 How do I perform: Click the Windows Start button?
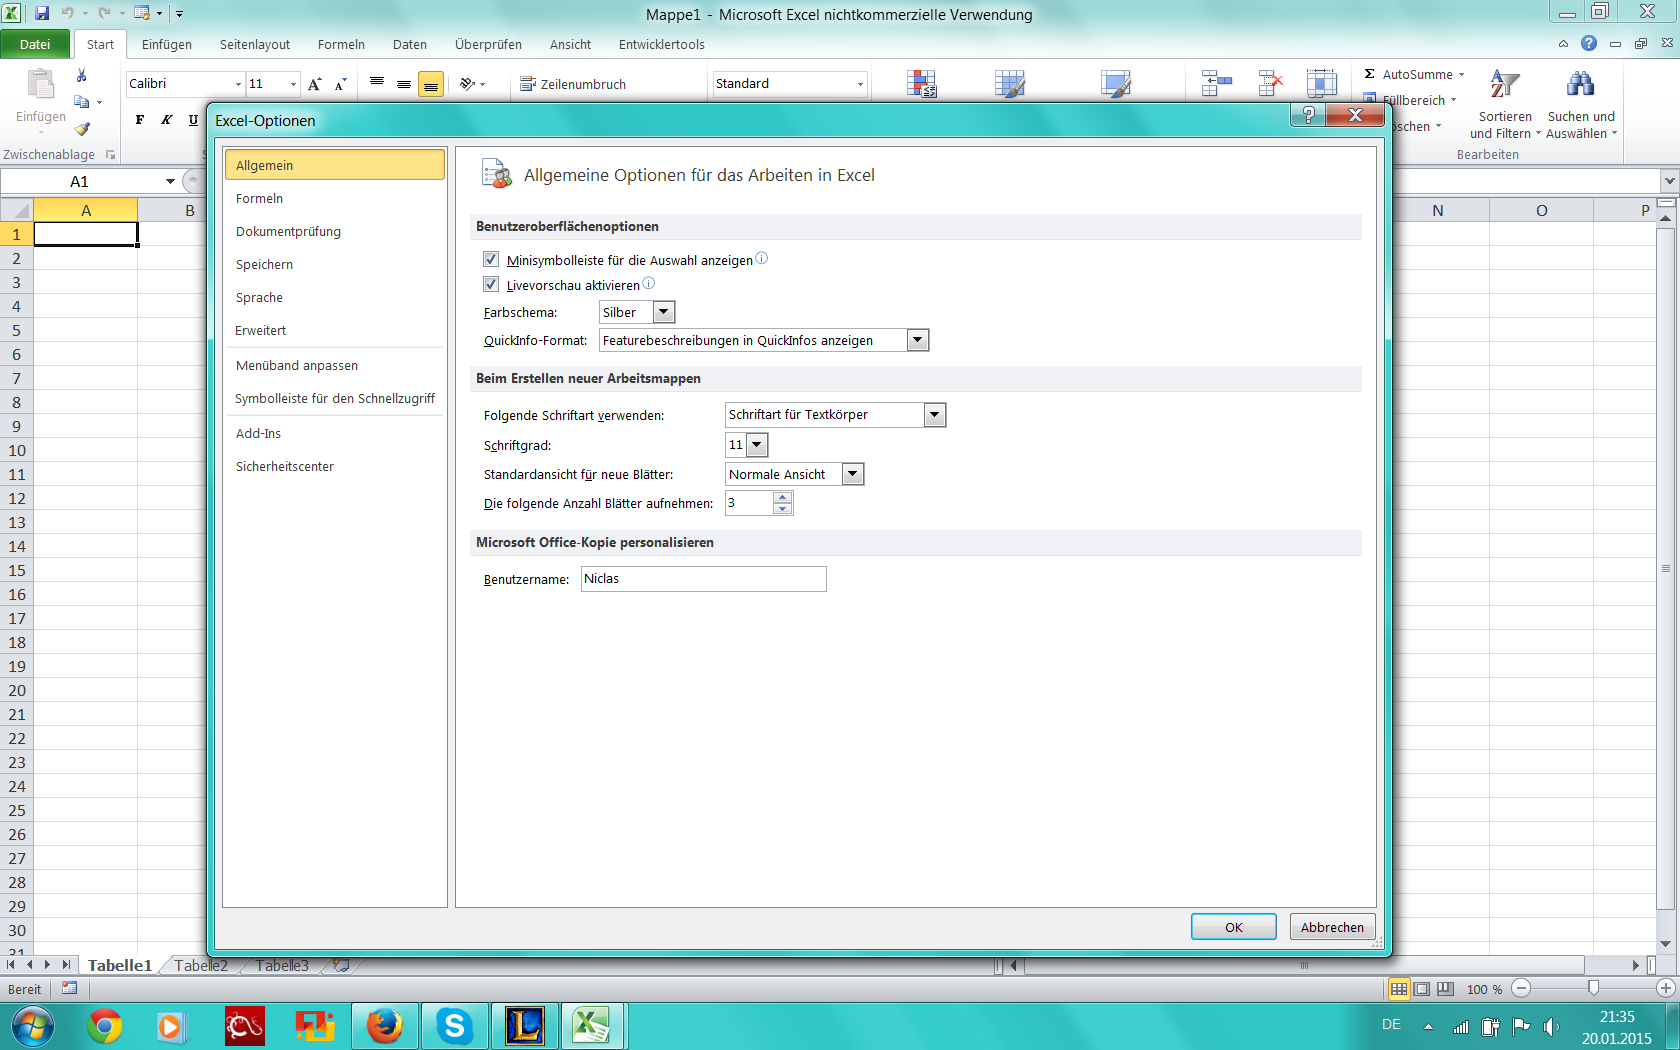pyautogui.click(x=32, y=1026)
